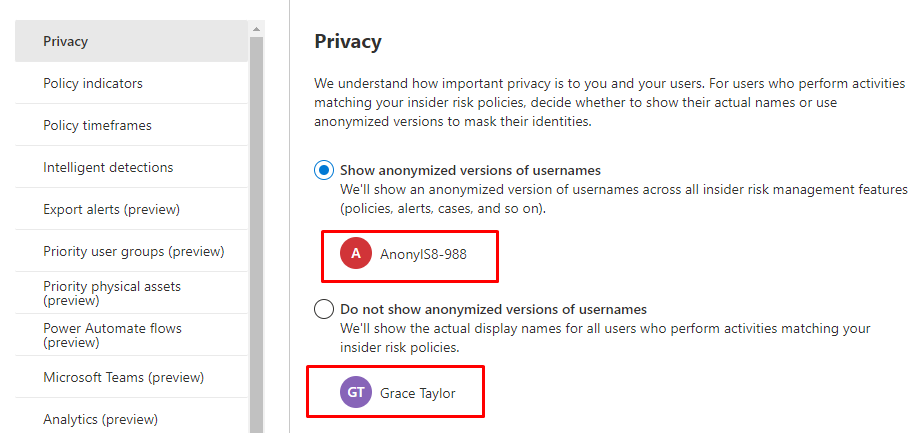Switch to Intelligent detections settings

point(131,168)
